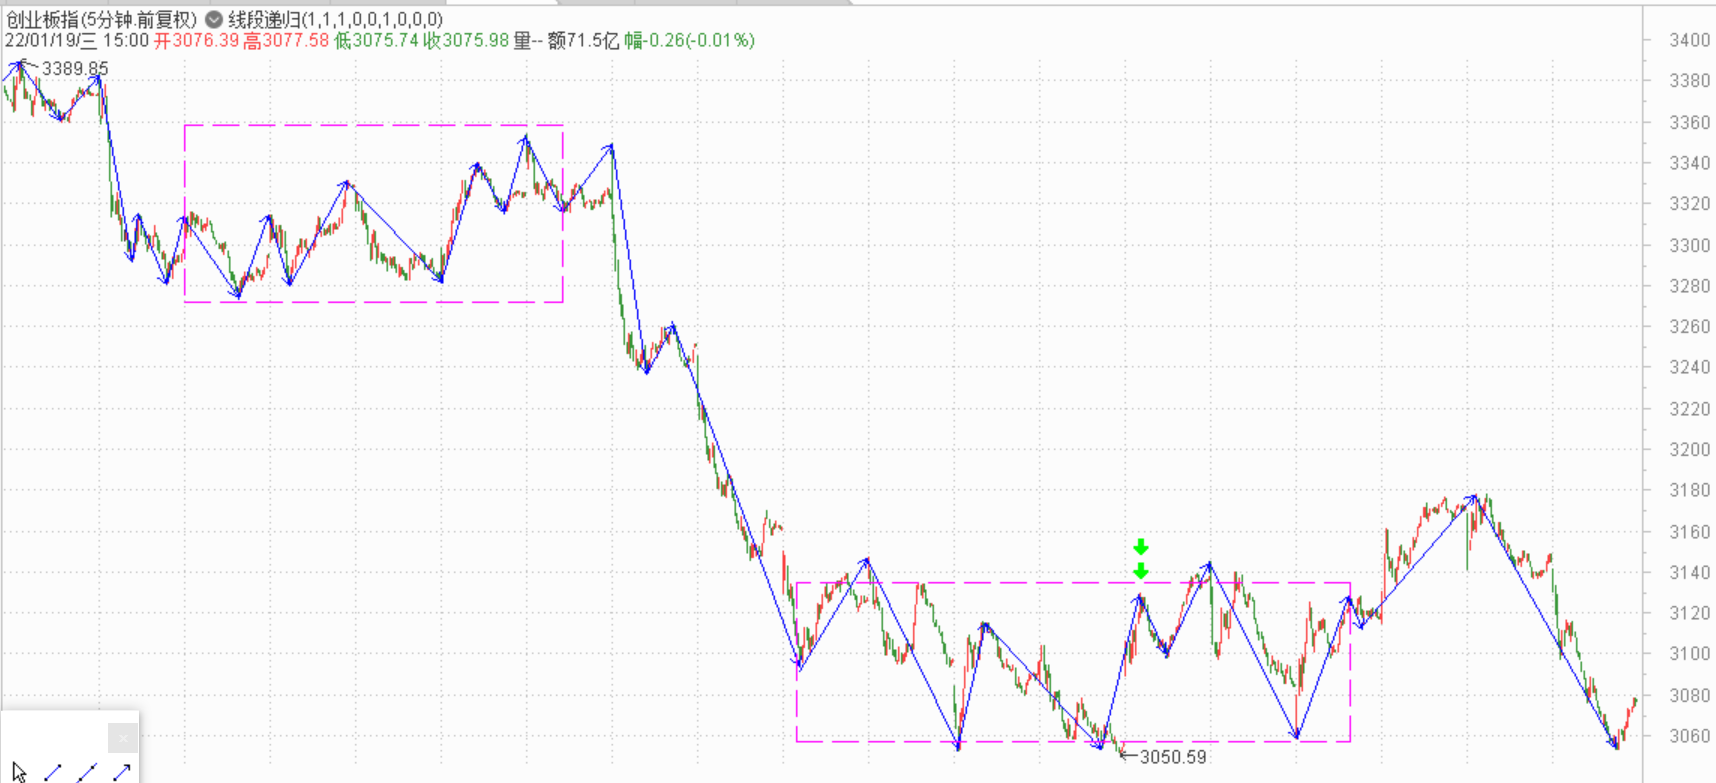The height and width of the screenshot is (783, 1716).
Task: Click the 3060 price axis label
Action: pos(1689,736)
